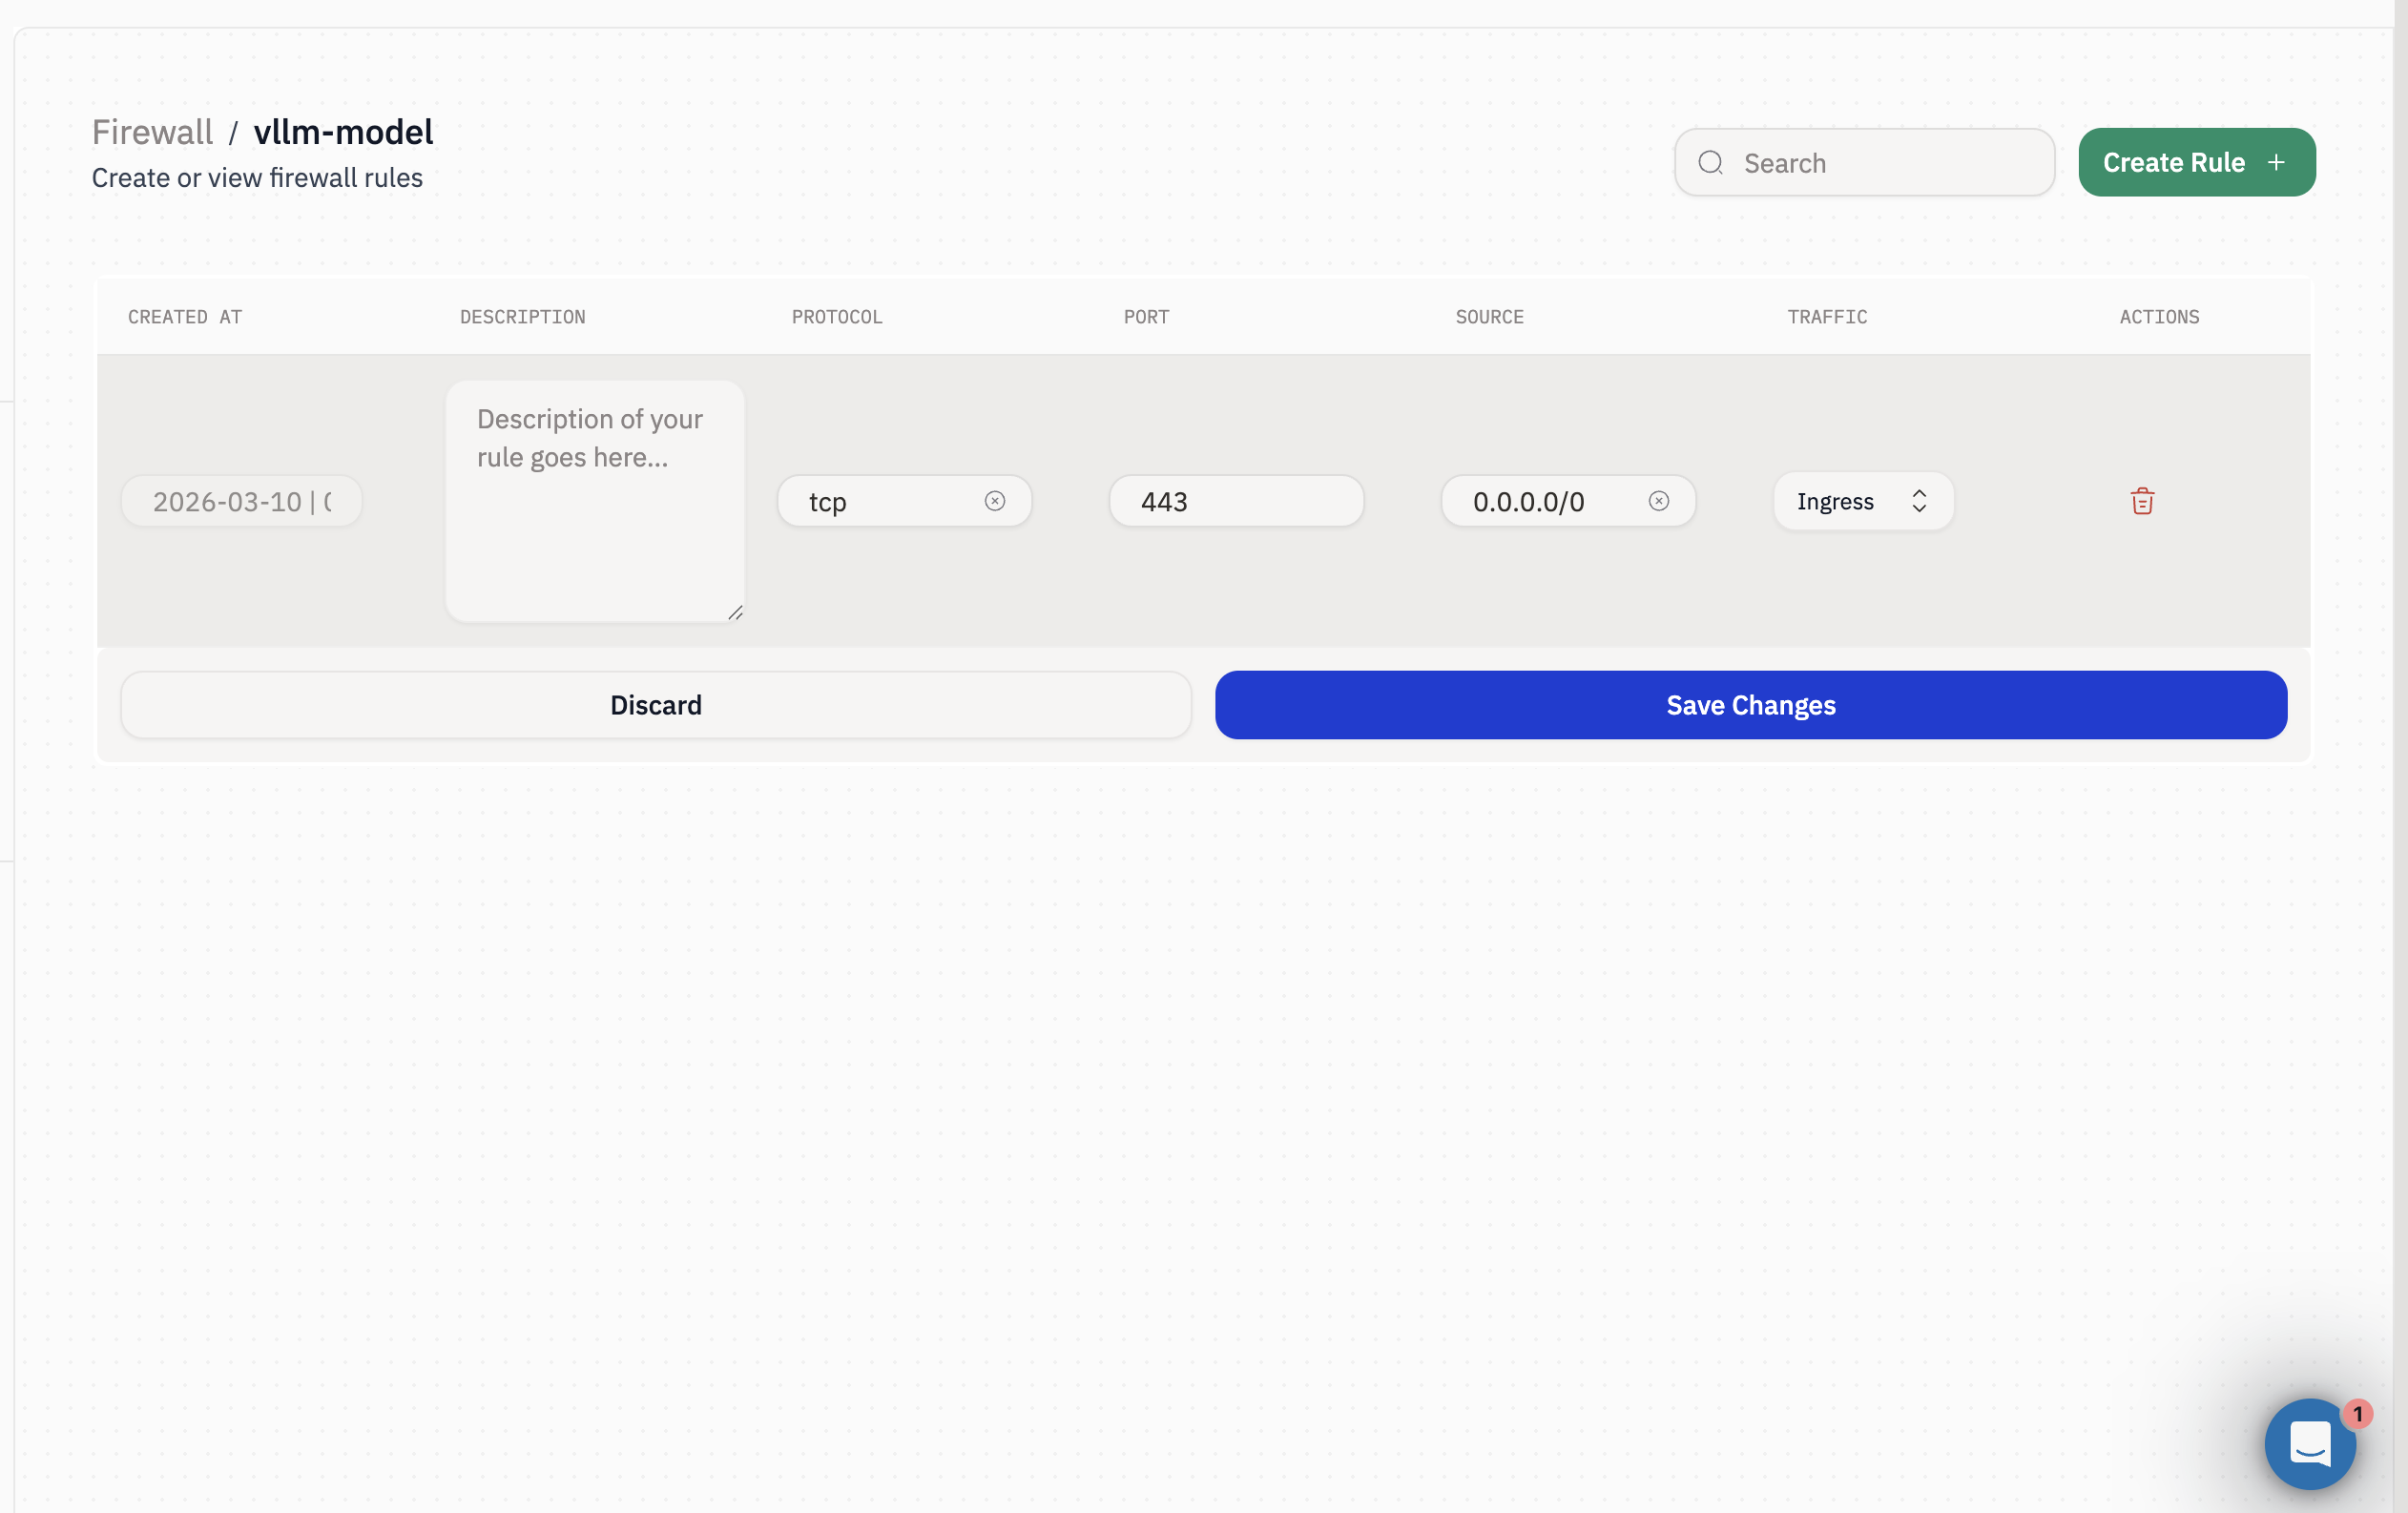Image resolution: width=2408 pixels, height=1513 pixels.
Task: Clear the 0.0.0.0/0 source field
Action: 1658,501
